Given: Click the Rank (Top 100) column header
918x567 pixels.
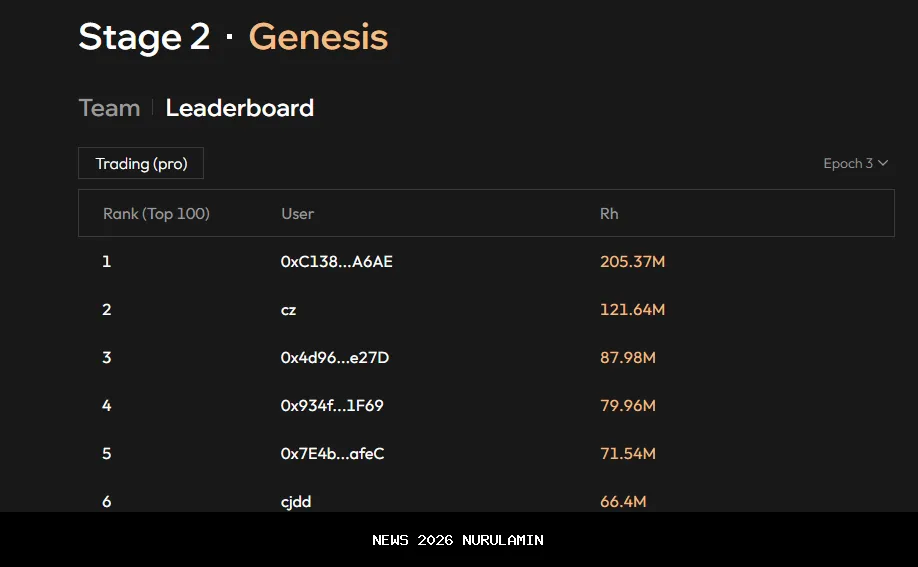Looking at the screenshot, I should pyautogui.click(x=156, y=213).
